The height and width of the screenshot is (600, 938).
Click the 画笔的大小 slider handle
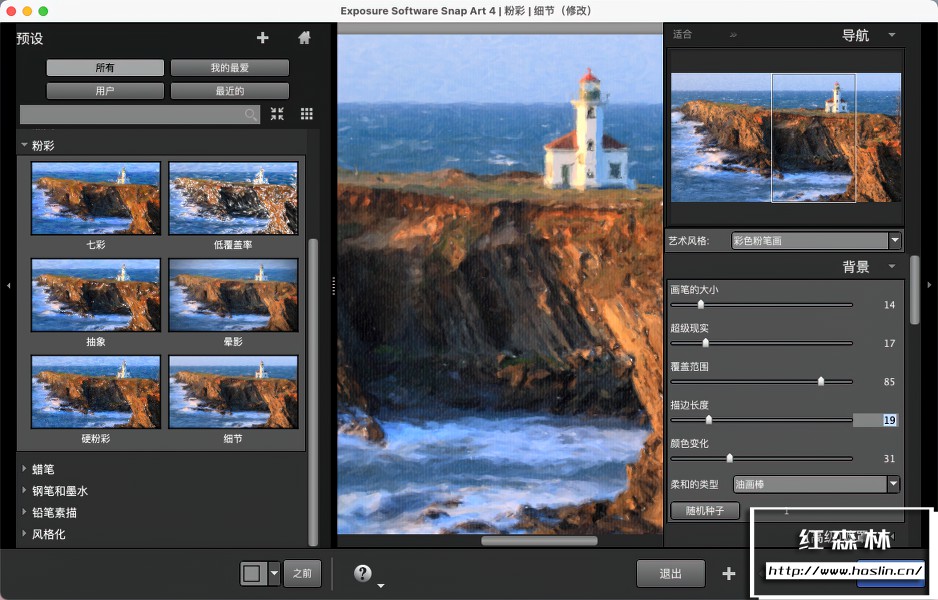[x=701, y=305]
